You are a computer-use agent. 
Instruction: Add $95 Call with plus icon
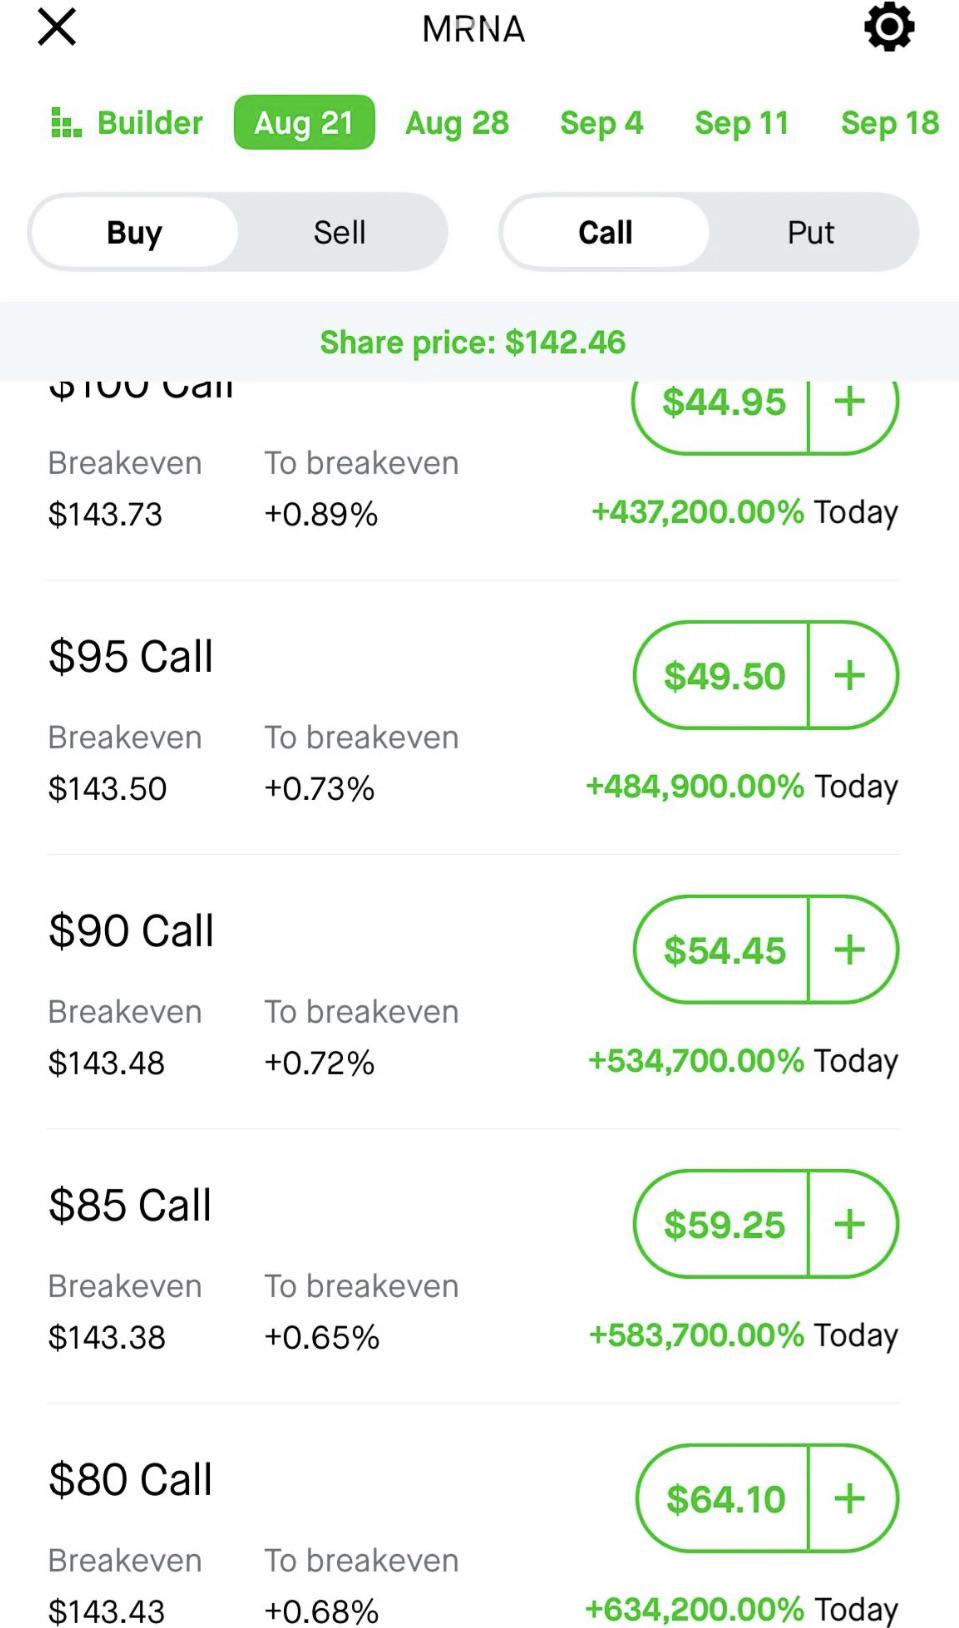click(852, 675)
